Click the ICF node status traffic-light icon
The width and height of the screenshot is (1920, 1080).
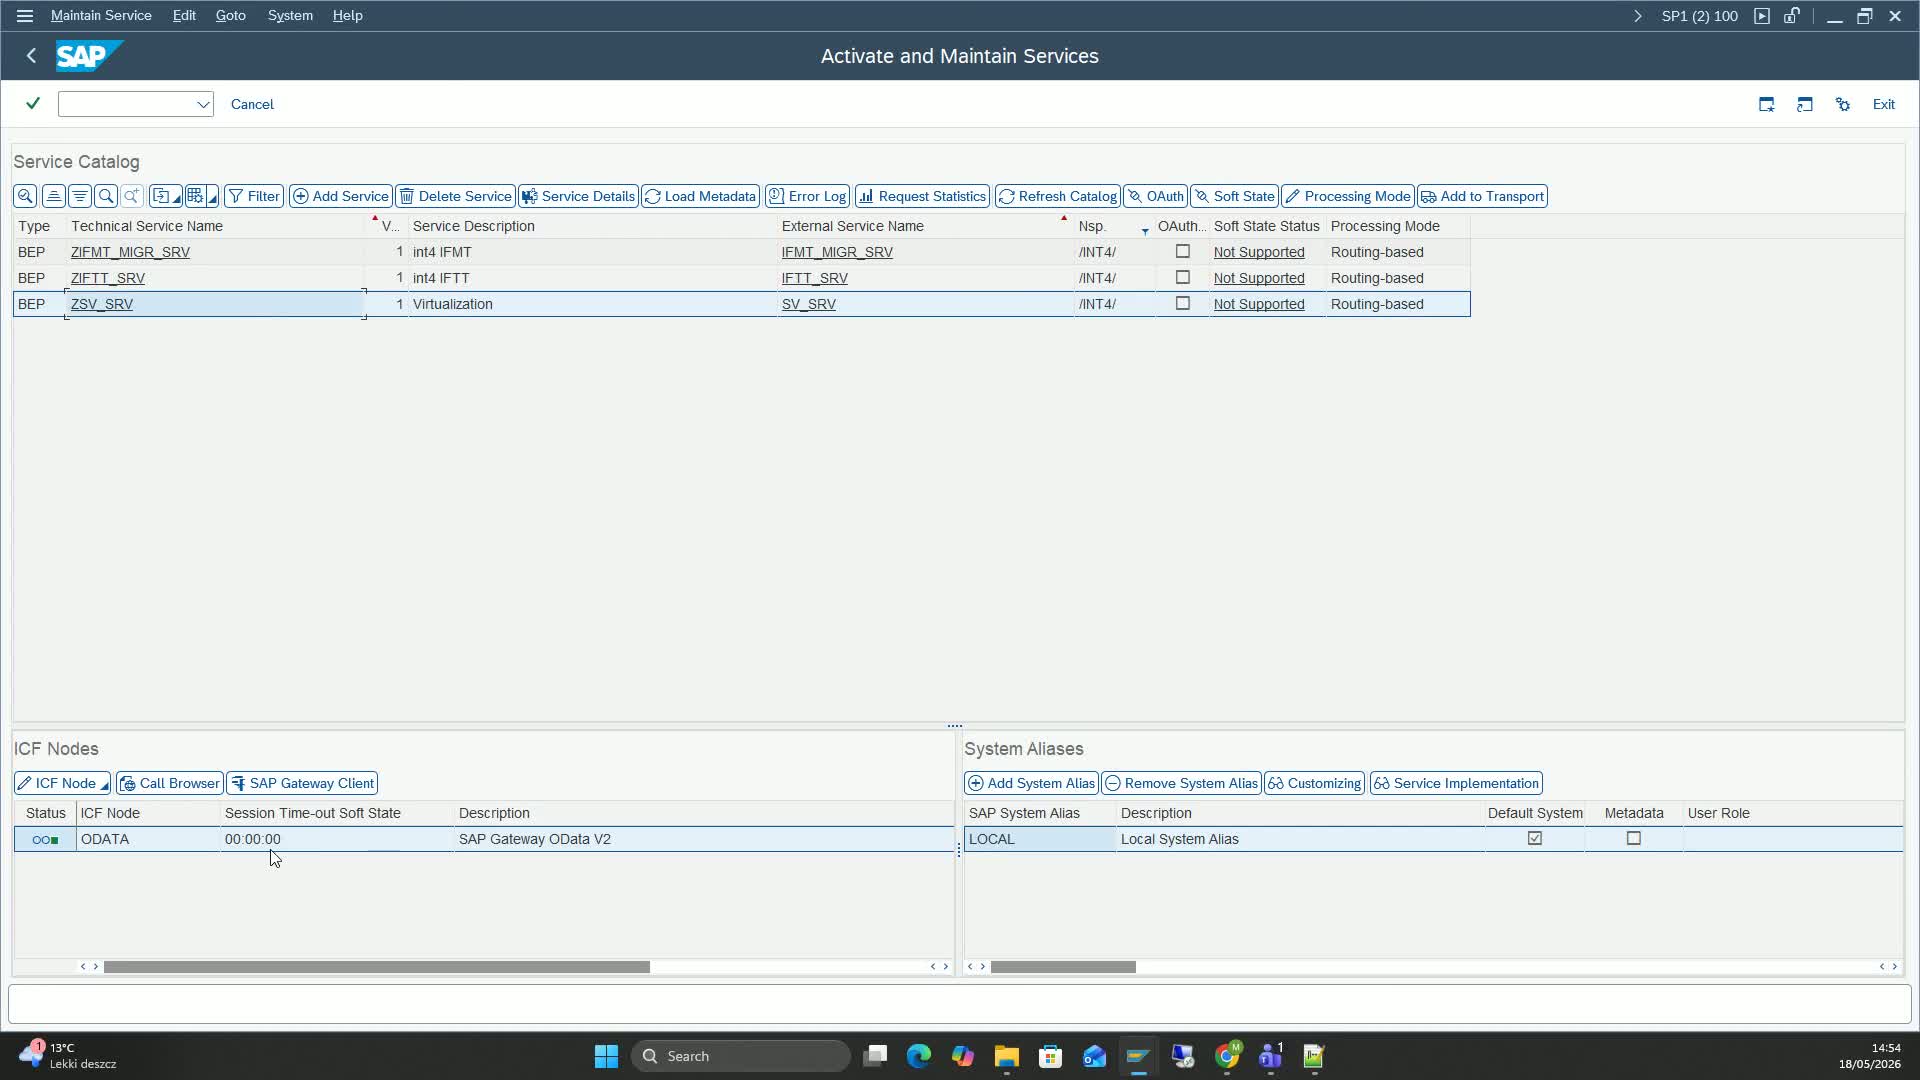pos(45,839)
